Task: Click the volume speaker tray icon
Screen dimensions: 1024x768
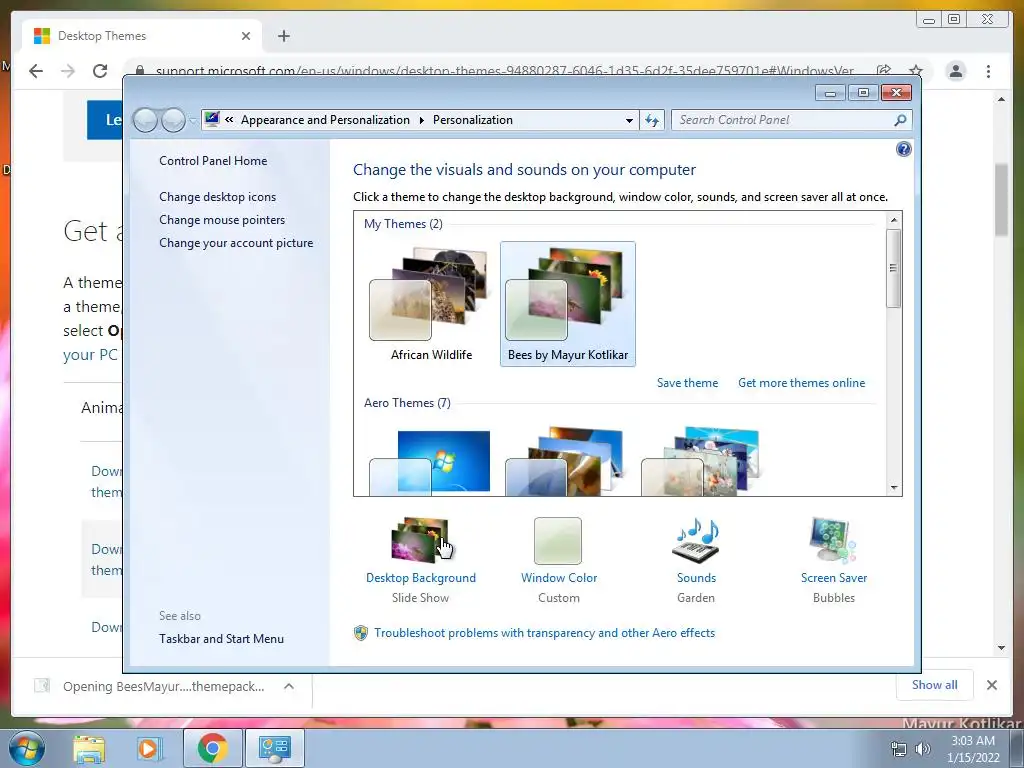Action: pyautogui.click(x=923, y=749)
